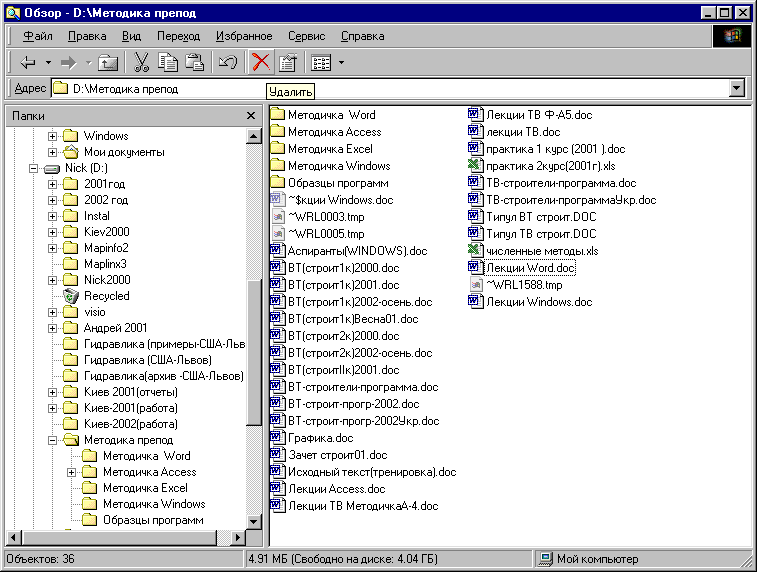Select практика 2курс(2001г).xls Excel icon
The height and width of the screenshot is (572, 757).
[475, 166]
